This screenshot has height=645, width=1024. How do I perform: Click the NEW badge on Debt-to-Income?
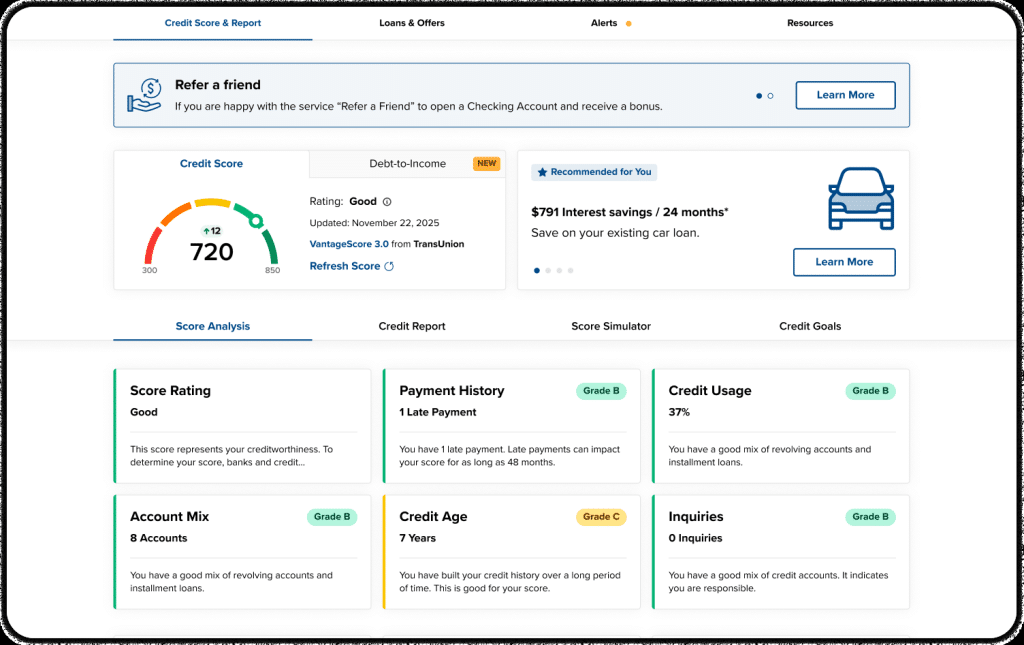pyautogui.click(x=486, y=163)
